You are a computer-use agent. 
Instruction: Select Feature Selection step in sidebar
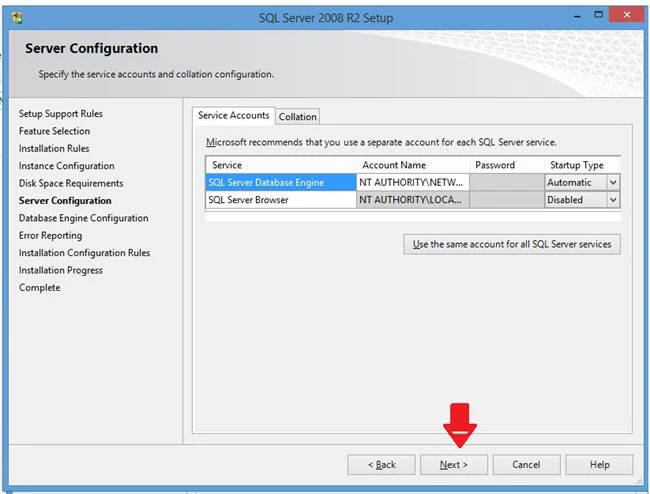pos(54,131)
